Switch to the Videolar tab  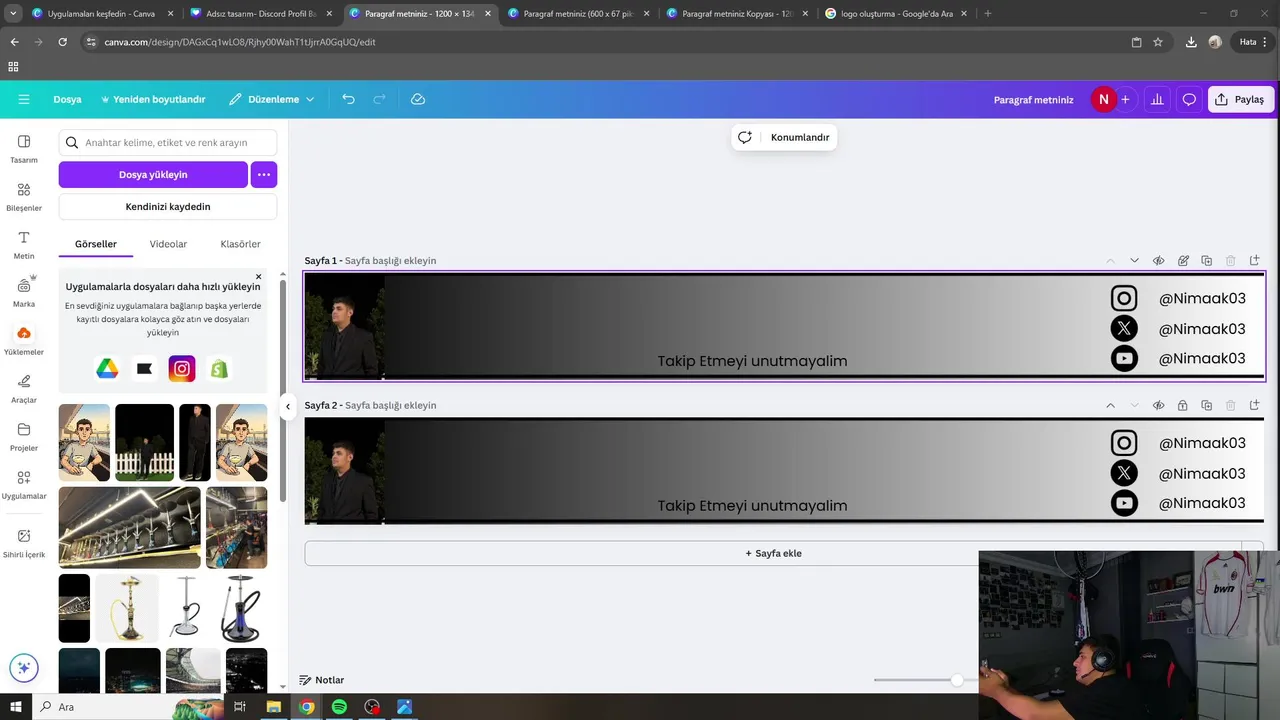click(168, 244)
